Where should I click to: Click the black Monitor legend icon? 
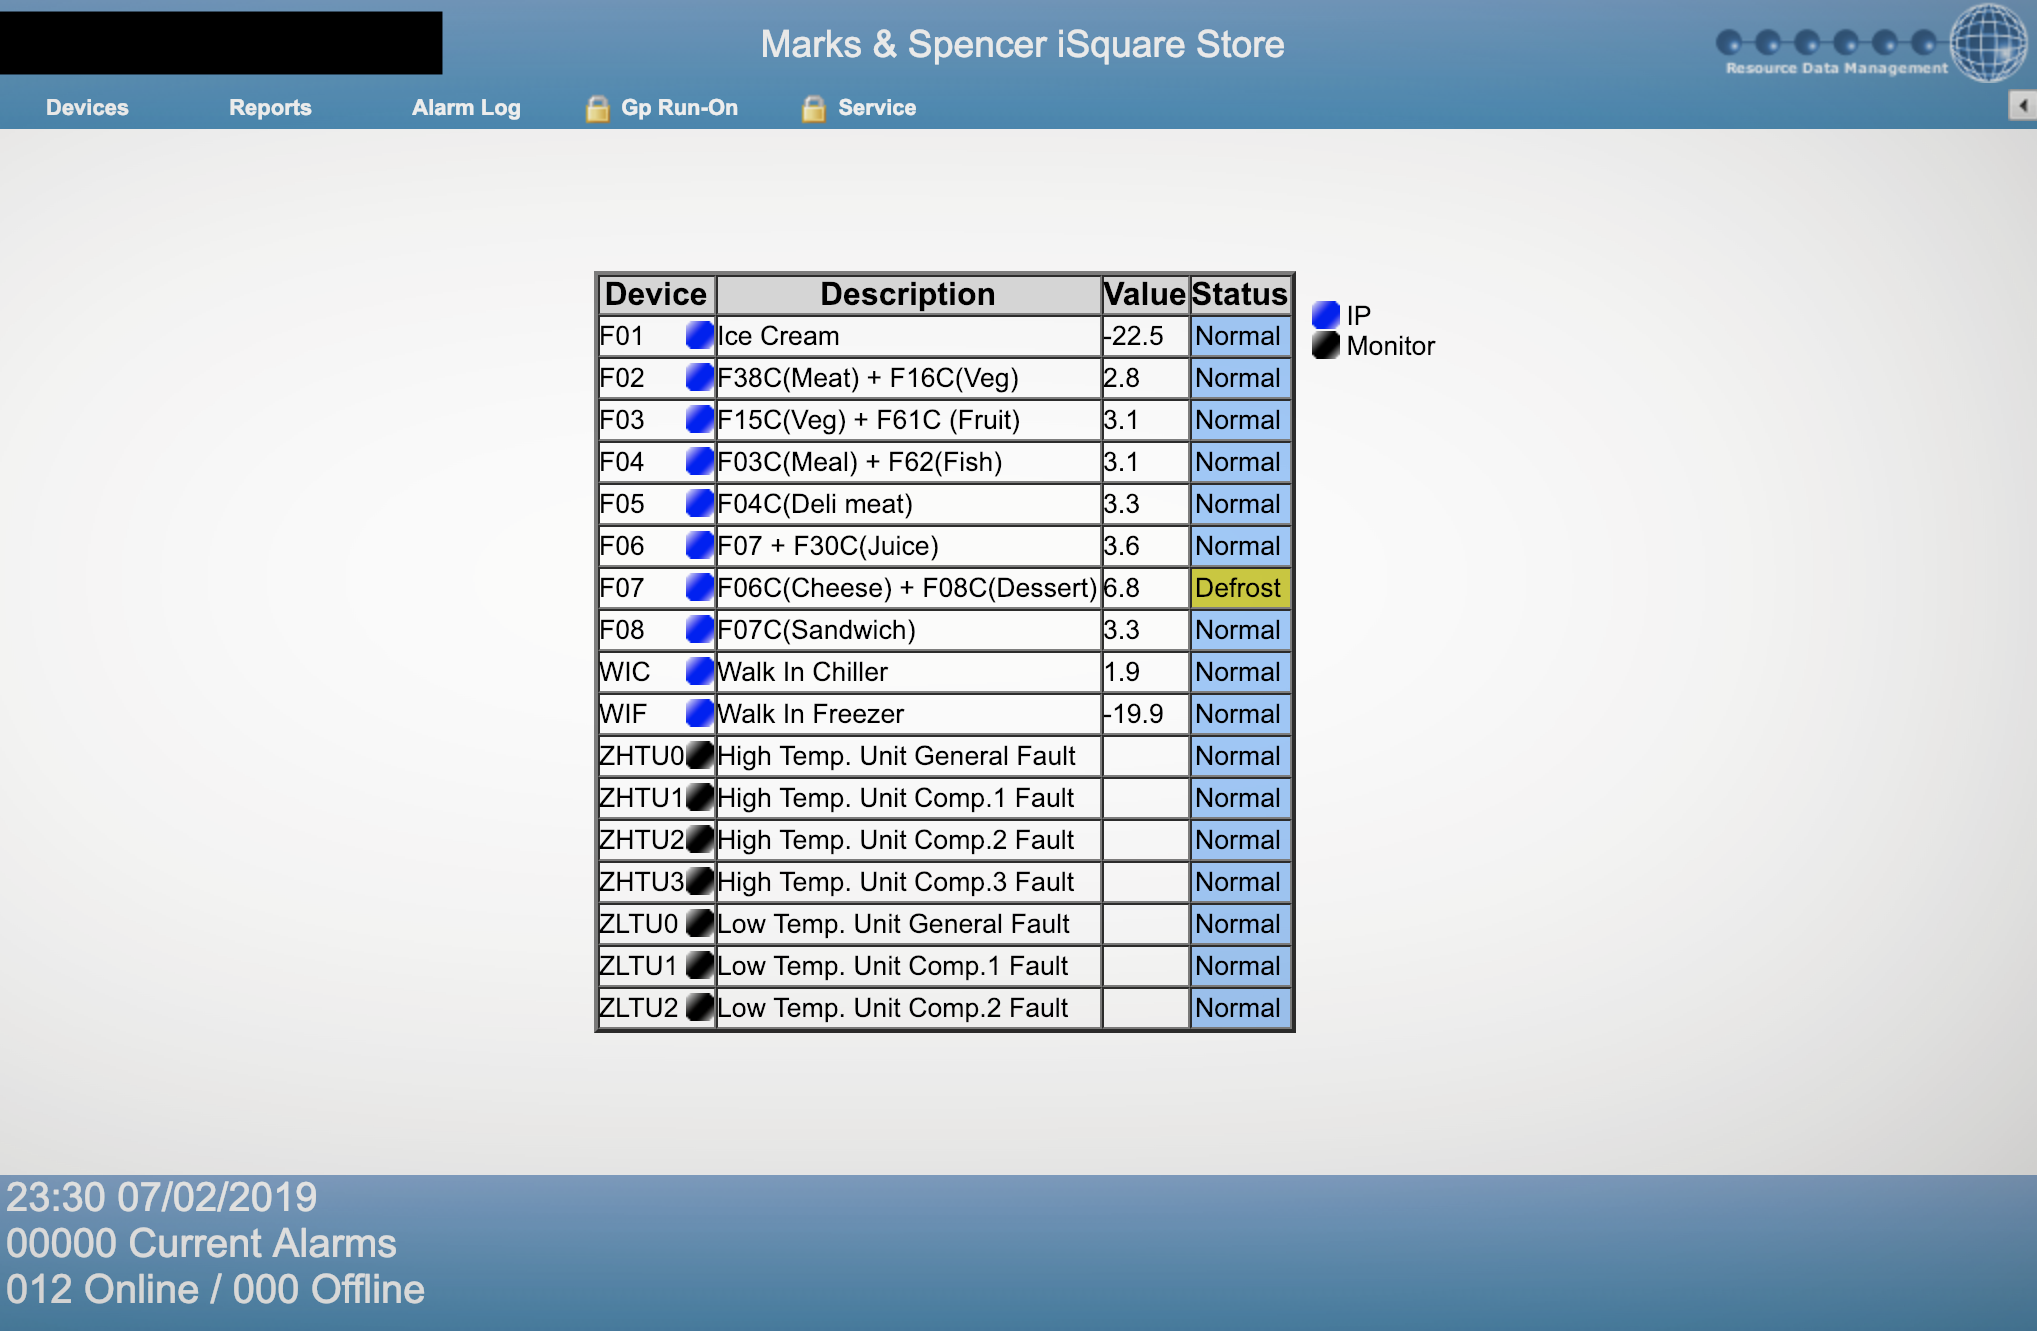[1325, 346]
